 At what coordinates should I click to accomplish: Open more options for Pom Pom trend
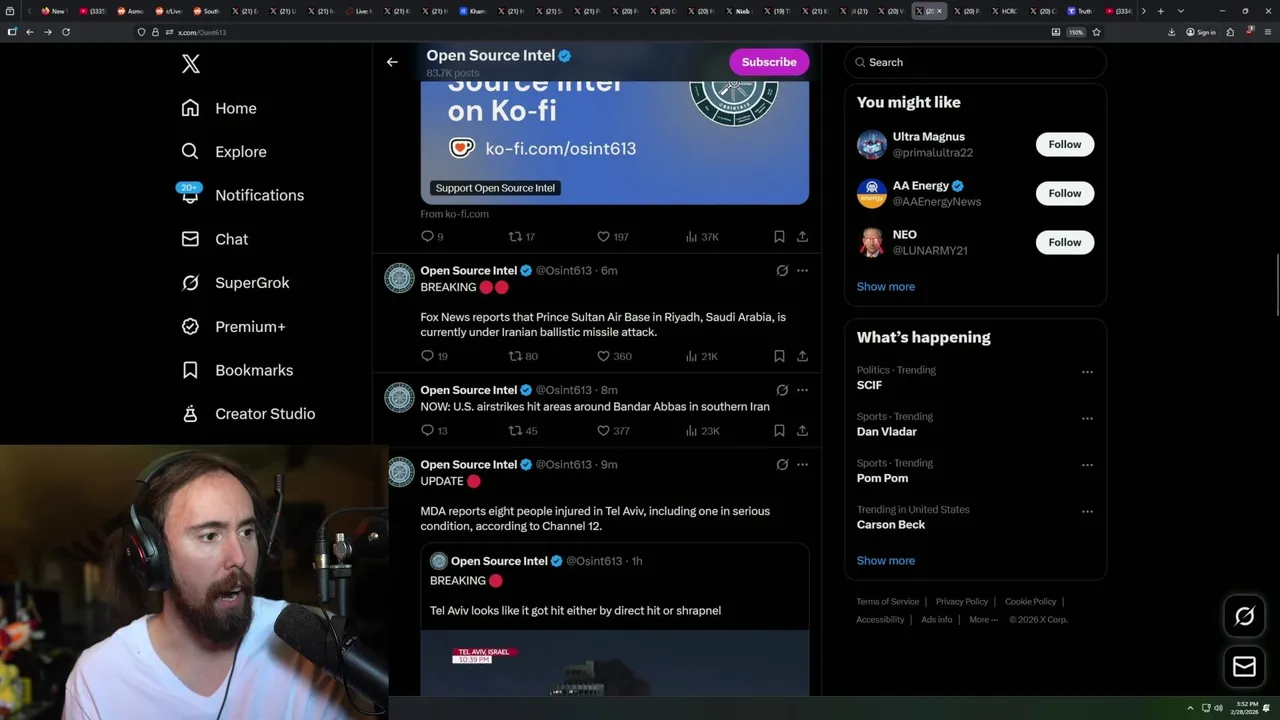(1087, 465)
